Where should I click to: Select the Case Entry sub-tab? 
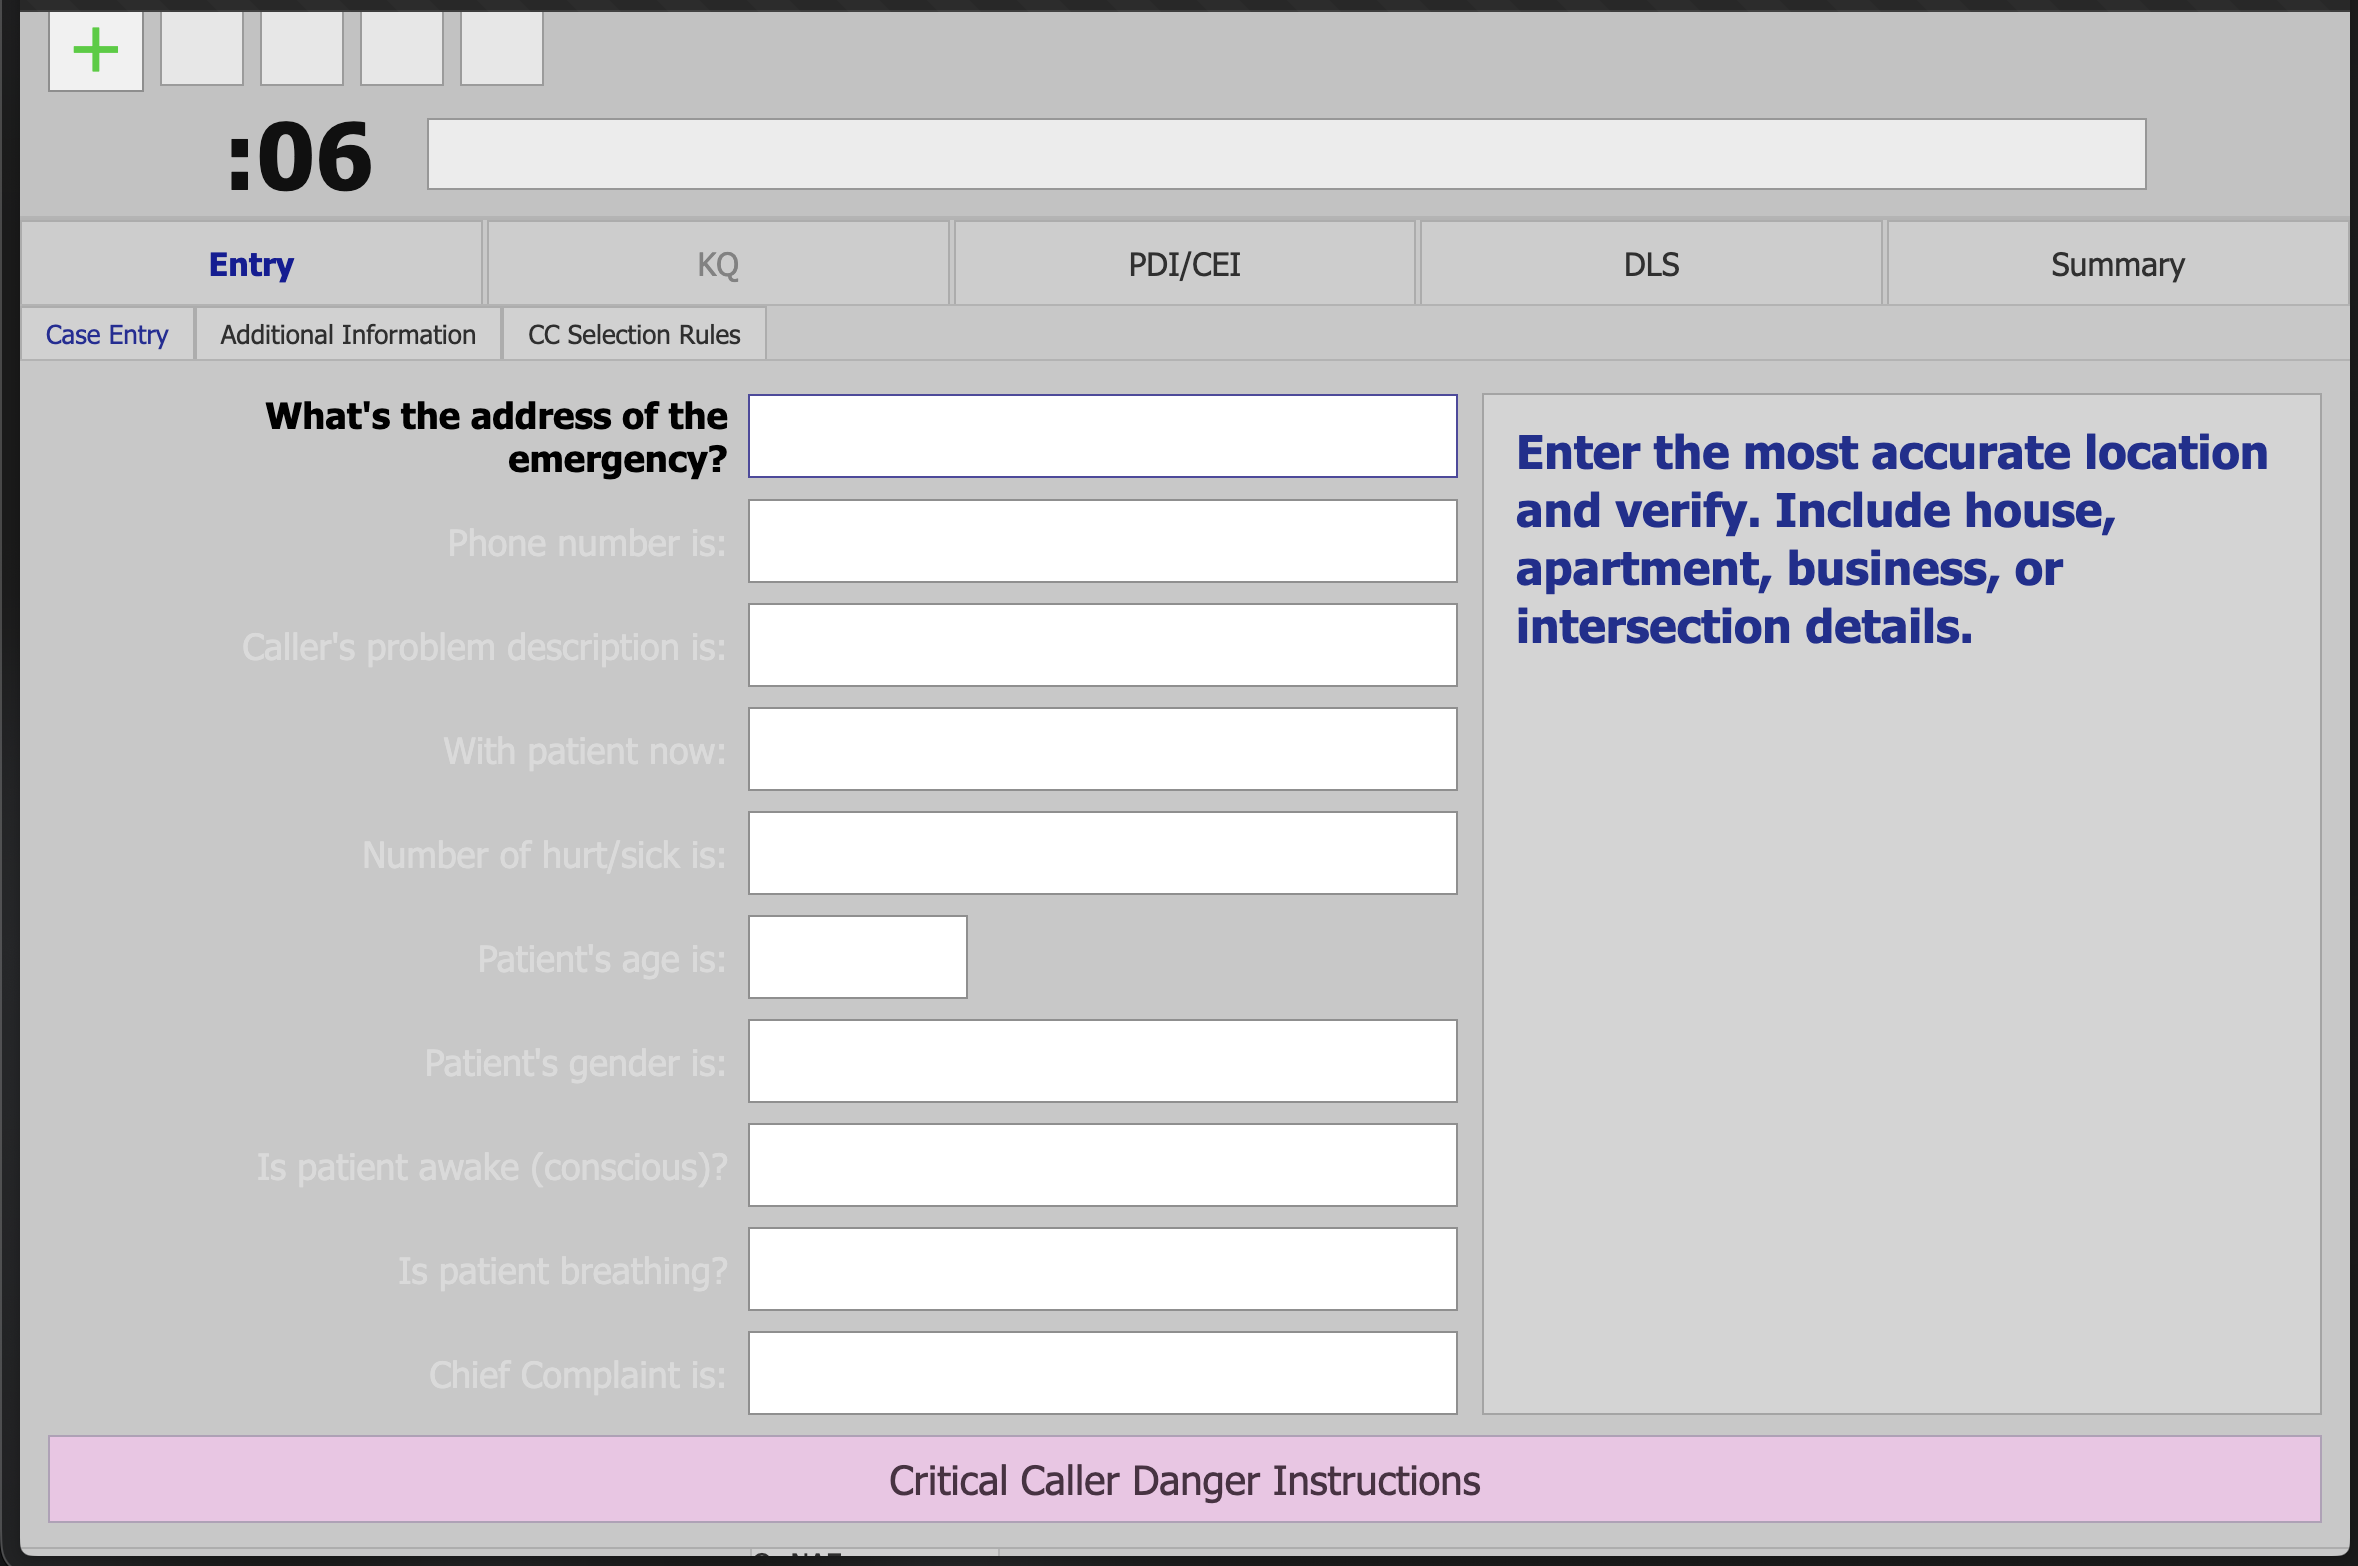pyautogui.click(x=107, y=335)
